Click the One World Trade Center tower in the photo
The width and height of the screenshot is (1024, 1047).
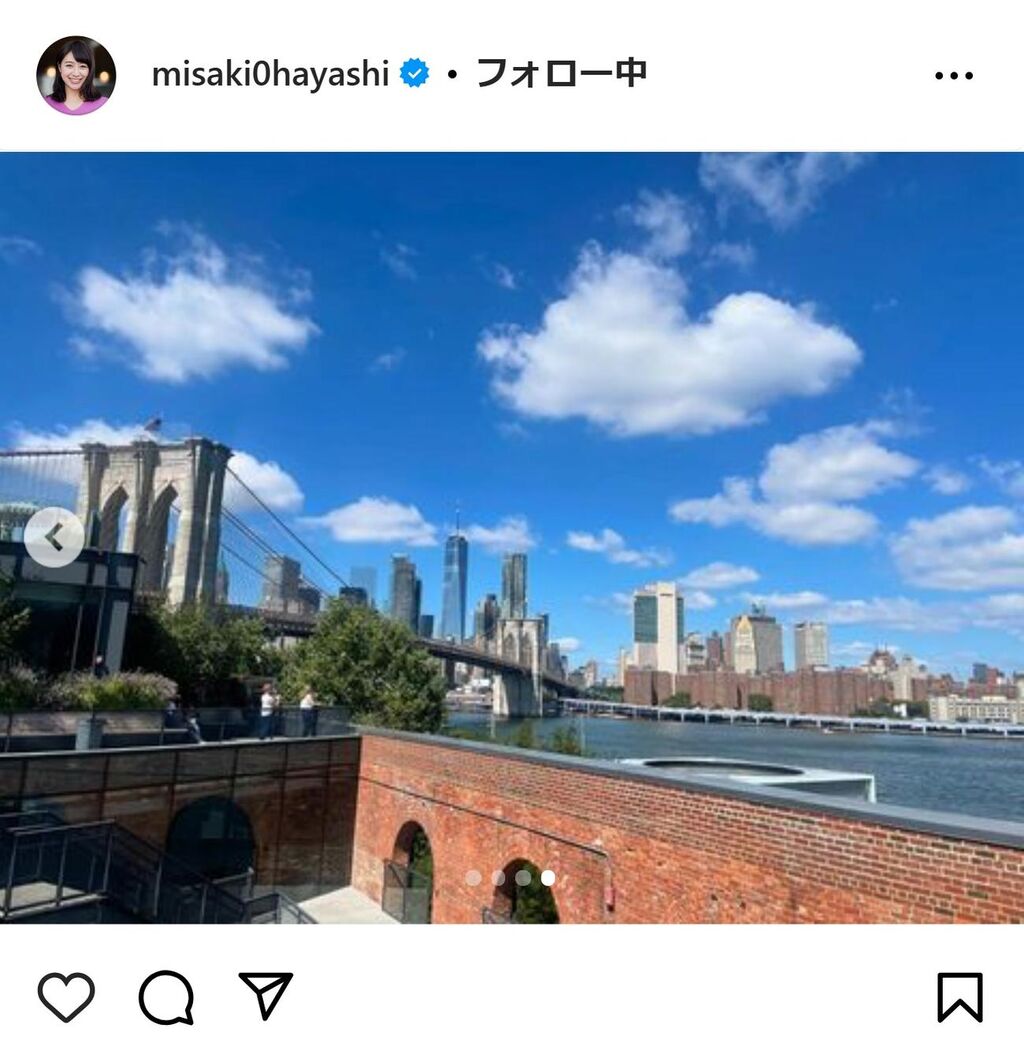click(455, 580)
